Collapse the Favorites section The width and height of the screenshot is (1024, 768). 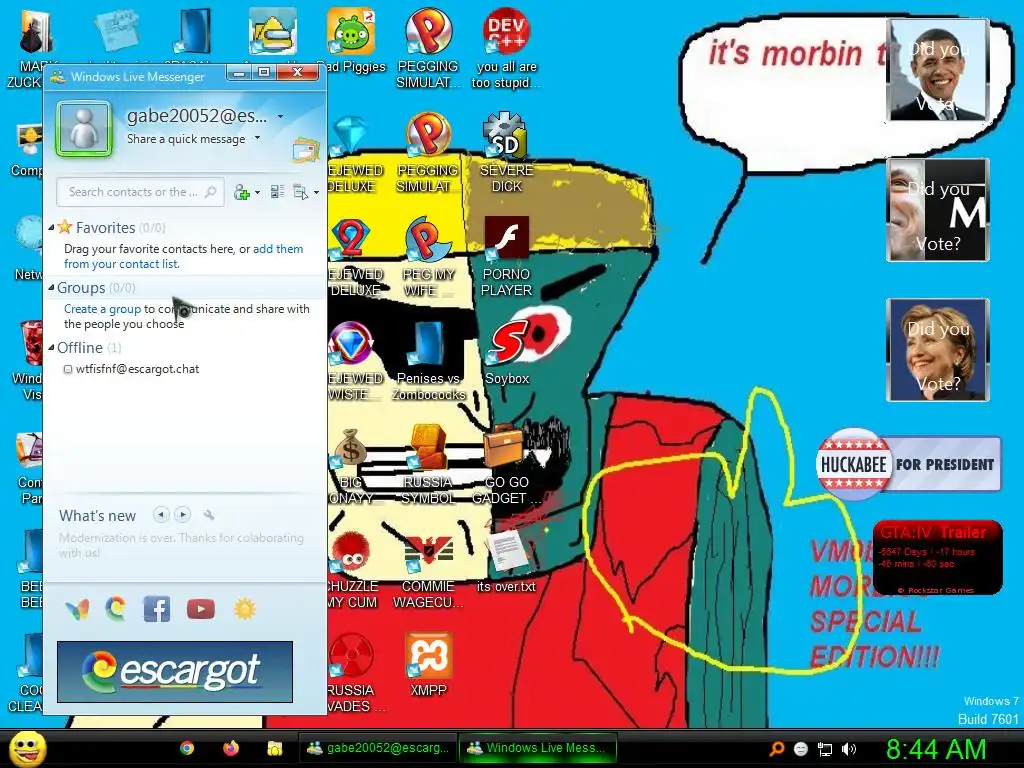click(x=52, y=227)
